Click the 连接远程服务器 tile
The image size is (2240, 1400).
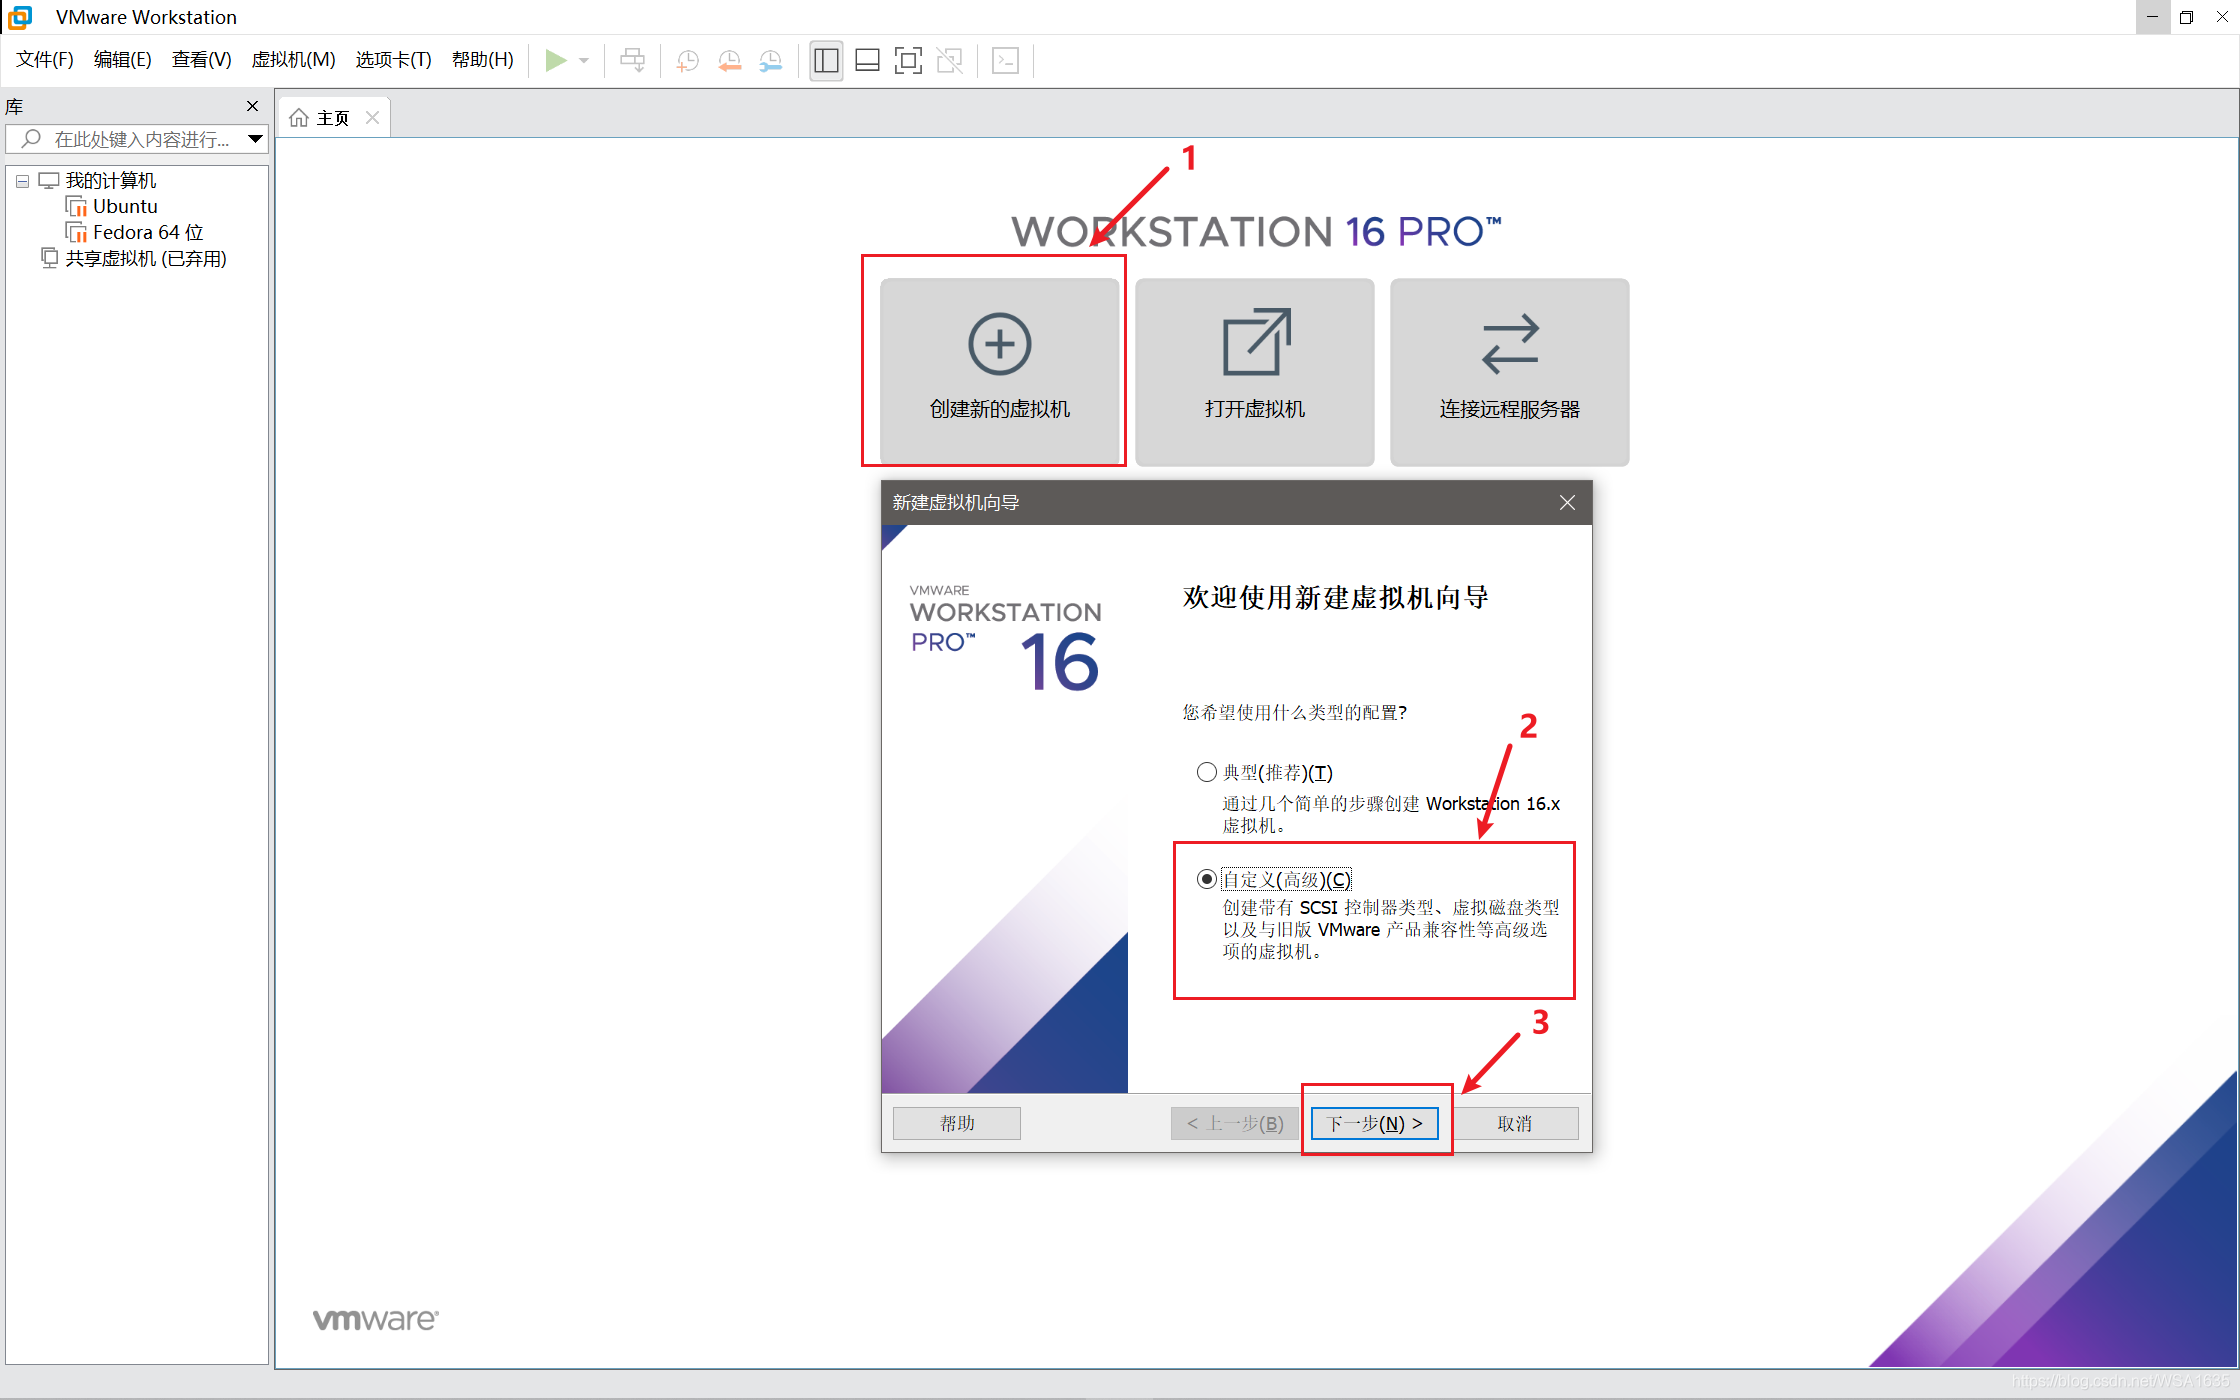click(x=1509, y=371)
